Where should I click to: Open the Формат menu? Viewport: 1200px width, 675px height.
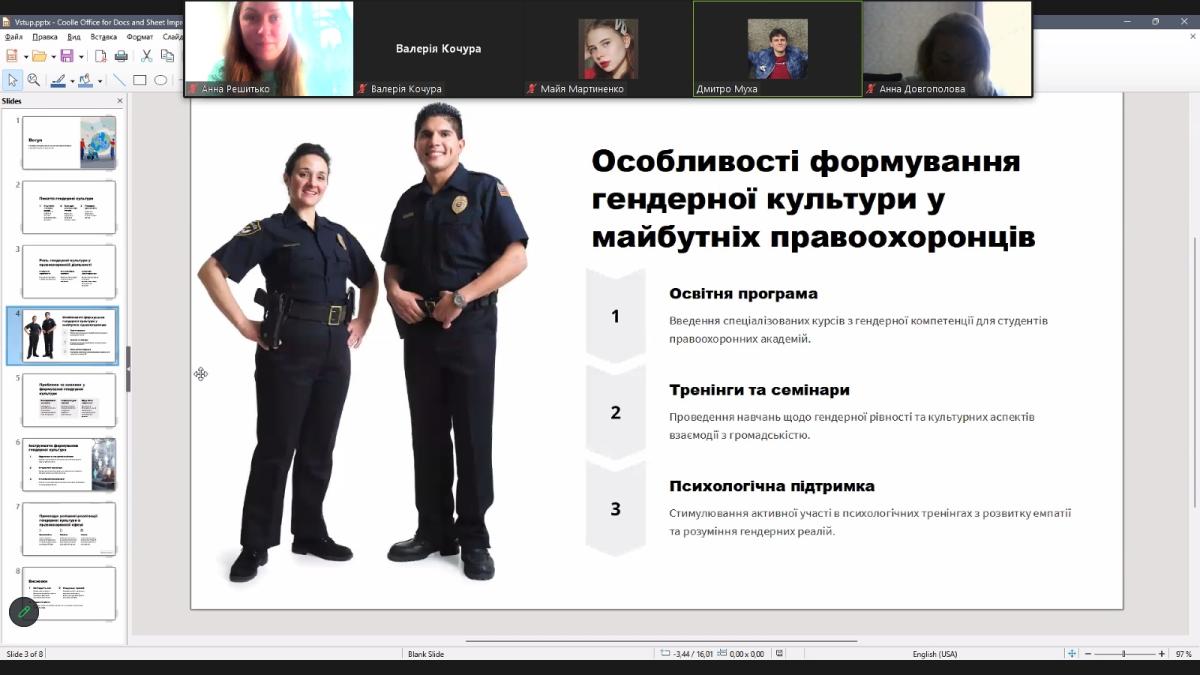click(x=140, y=37)
